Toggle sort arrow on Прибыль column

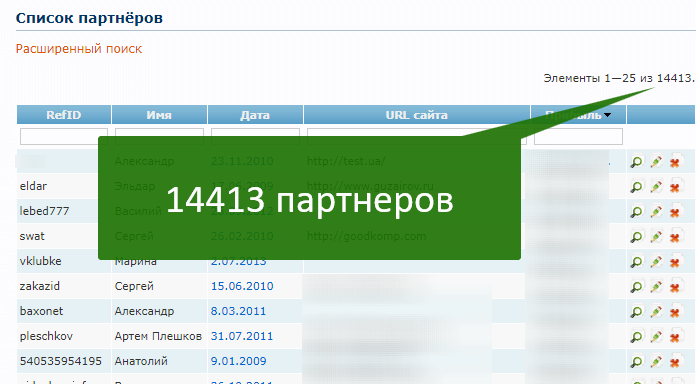[607, 115]
